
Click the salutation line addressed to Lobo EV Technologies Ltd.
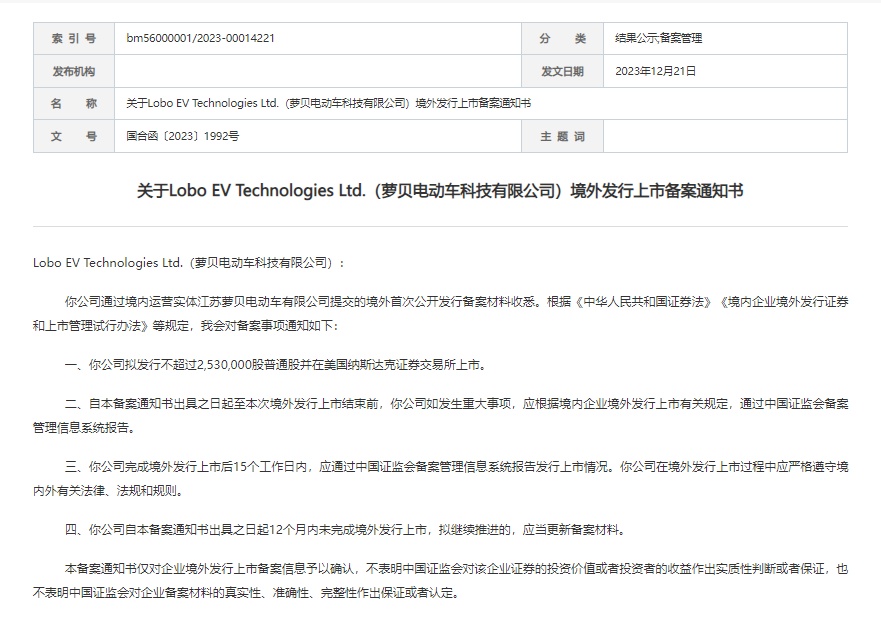tap(189, 263)
